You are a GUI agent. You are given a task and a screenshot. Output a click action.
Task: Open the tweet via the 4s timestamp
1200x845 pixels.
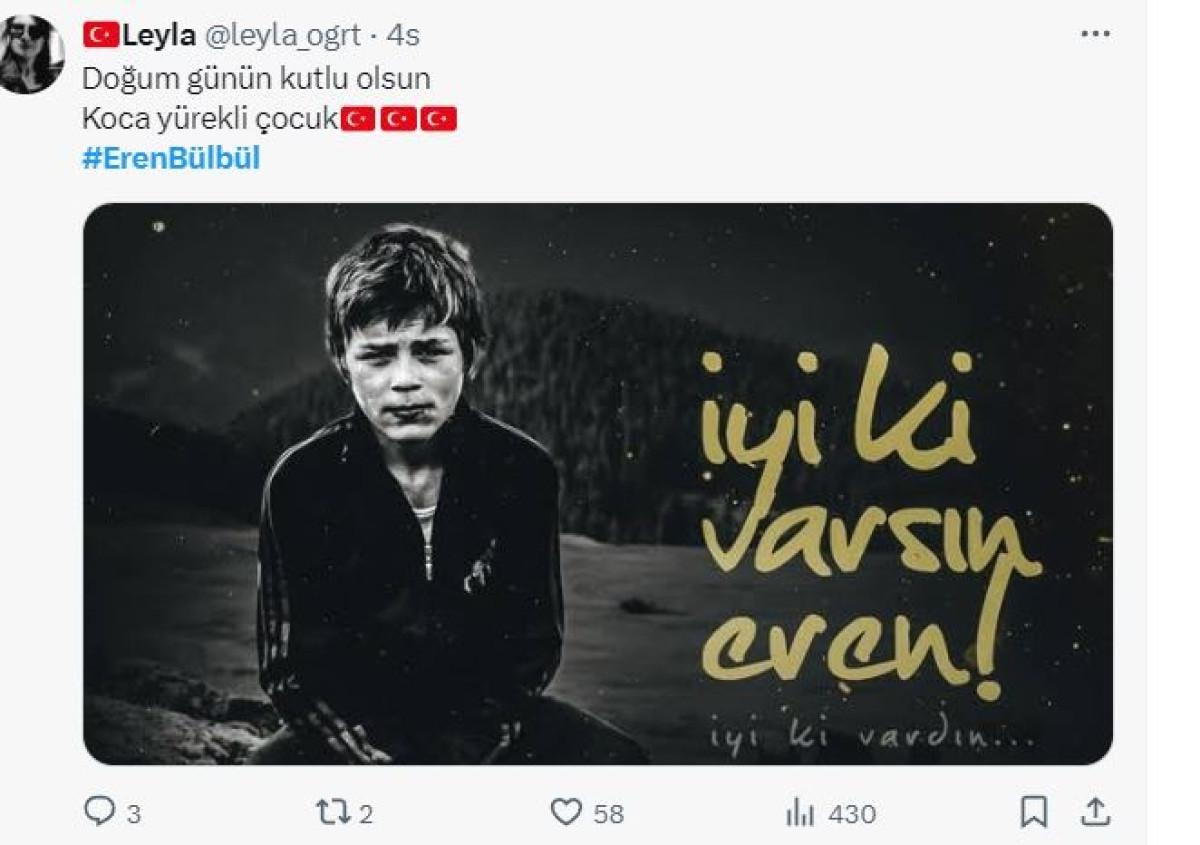(x=402, y=36)
